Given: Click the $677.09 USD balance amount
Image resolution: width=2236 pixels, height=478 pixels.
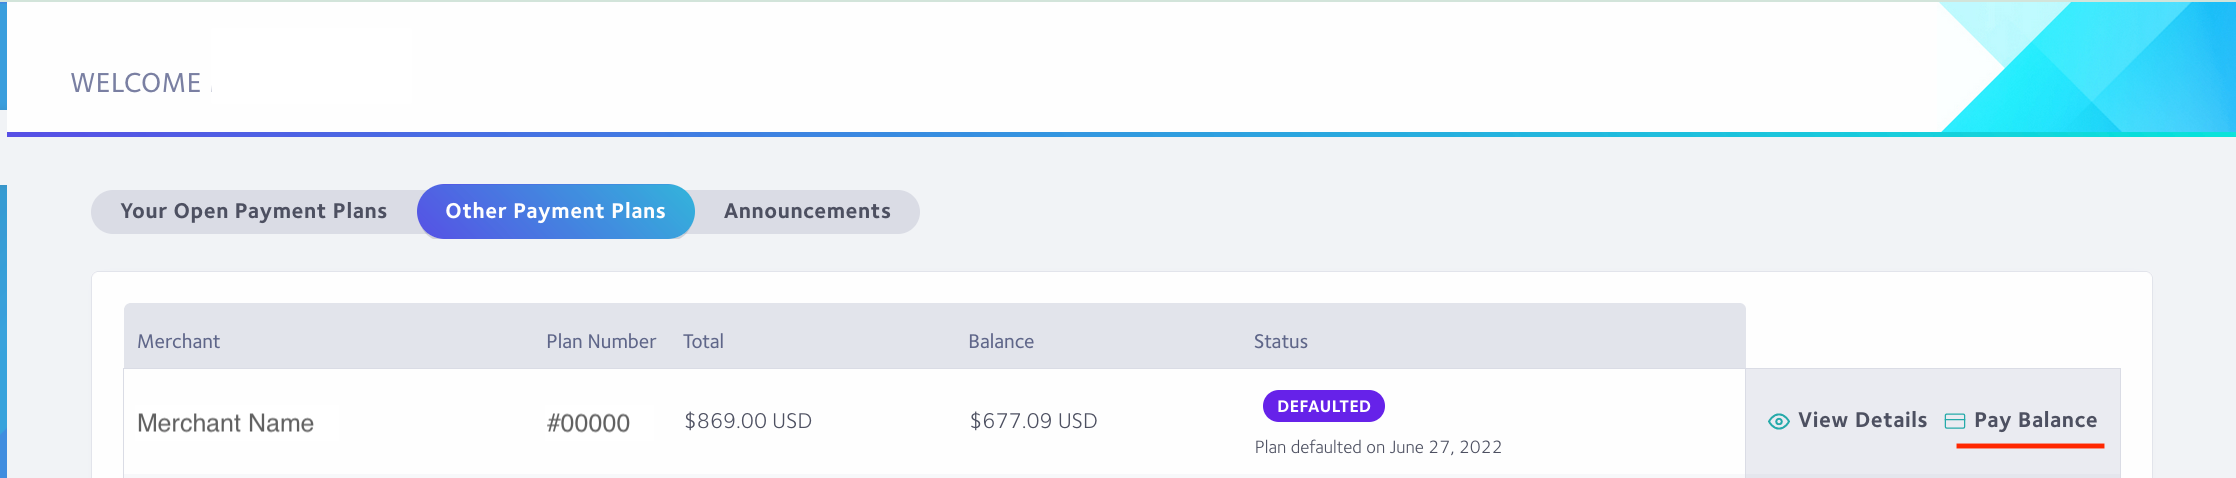Looking at the screenshot, I should coord(1033,421).
